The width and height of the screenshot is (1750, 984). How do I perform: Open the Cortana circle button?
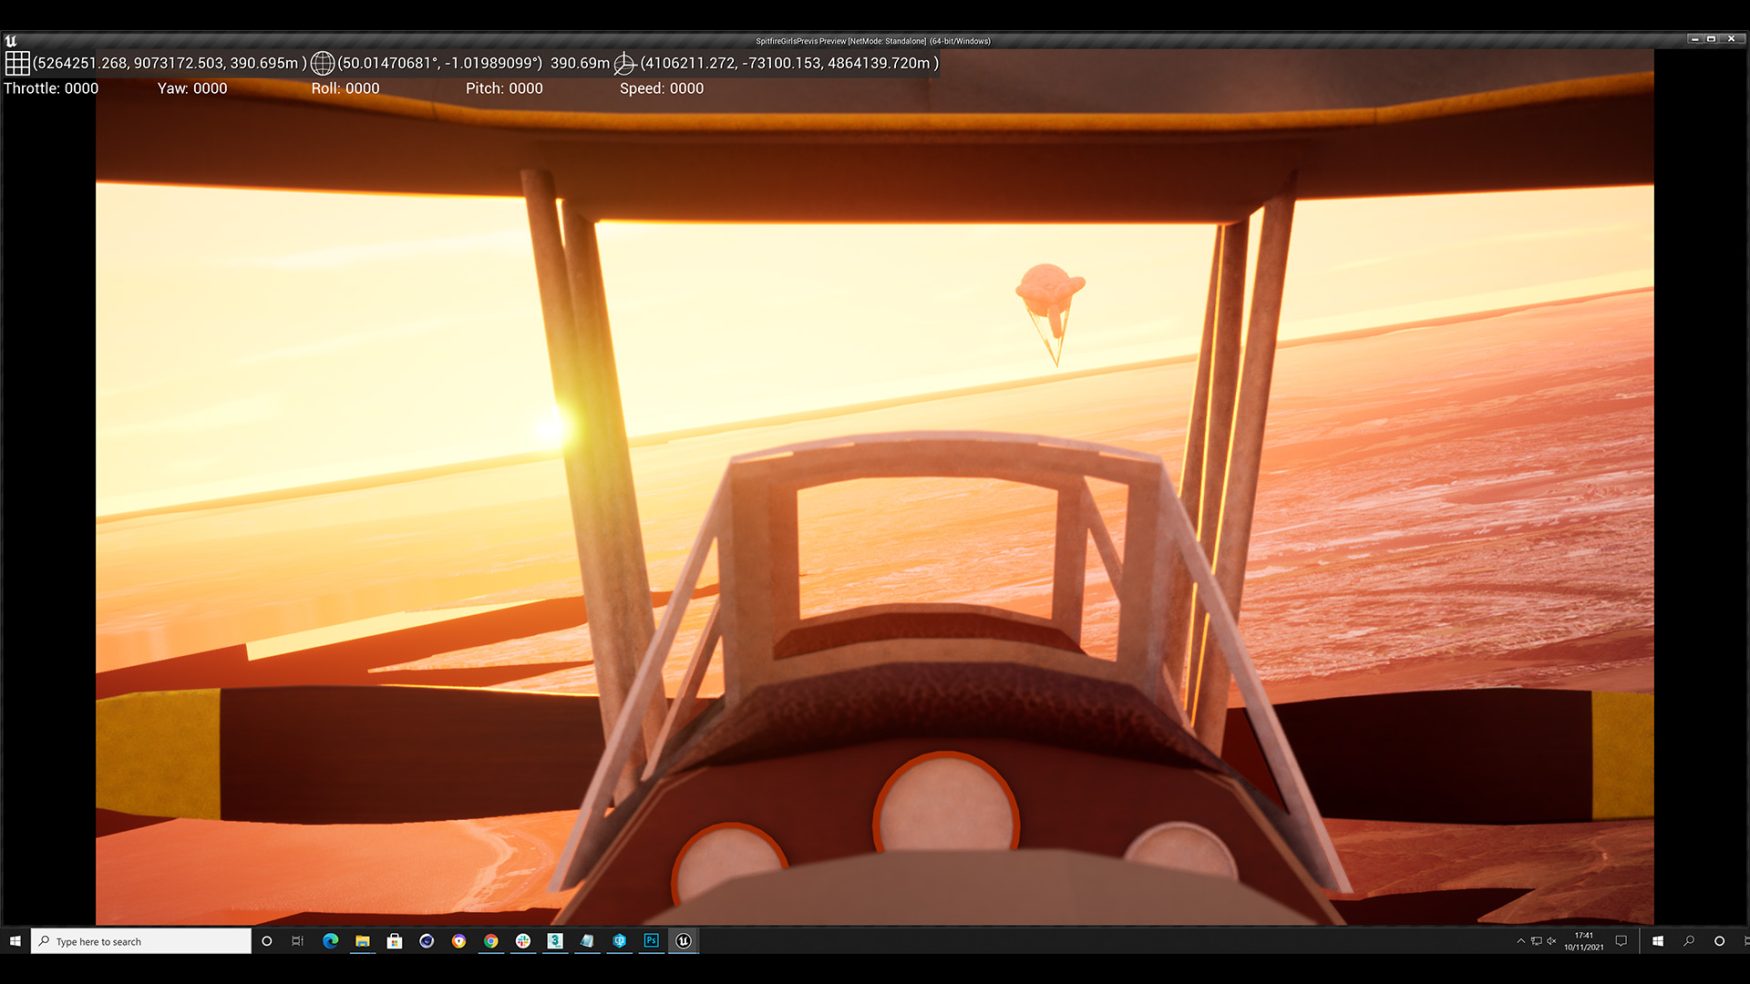(266, 941)
